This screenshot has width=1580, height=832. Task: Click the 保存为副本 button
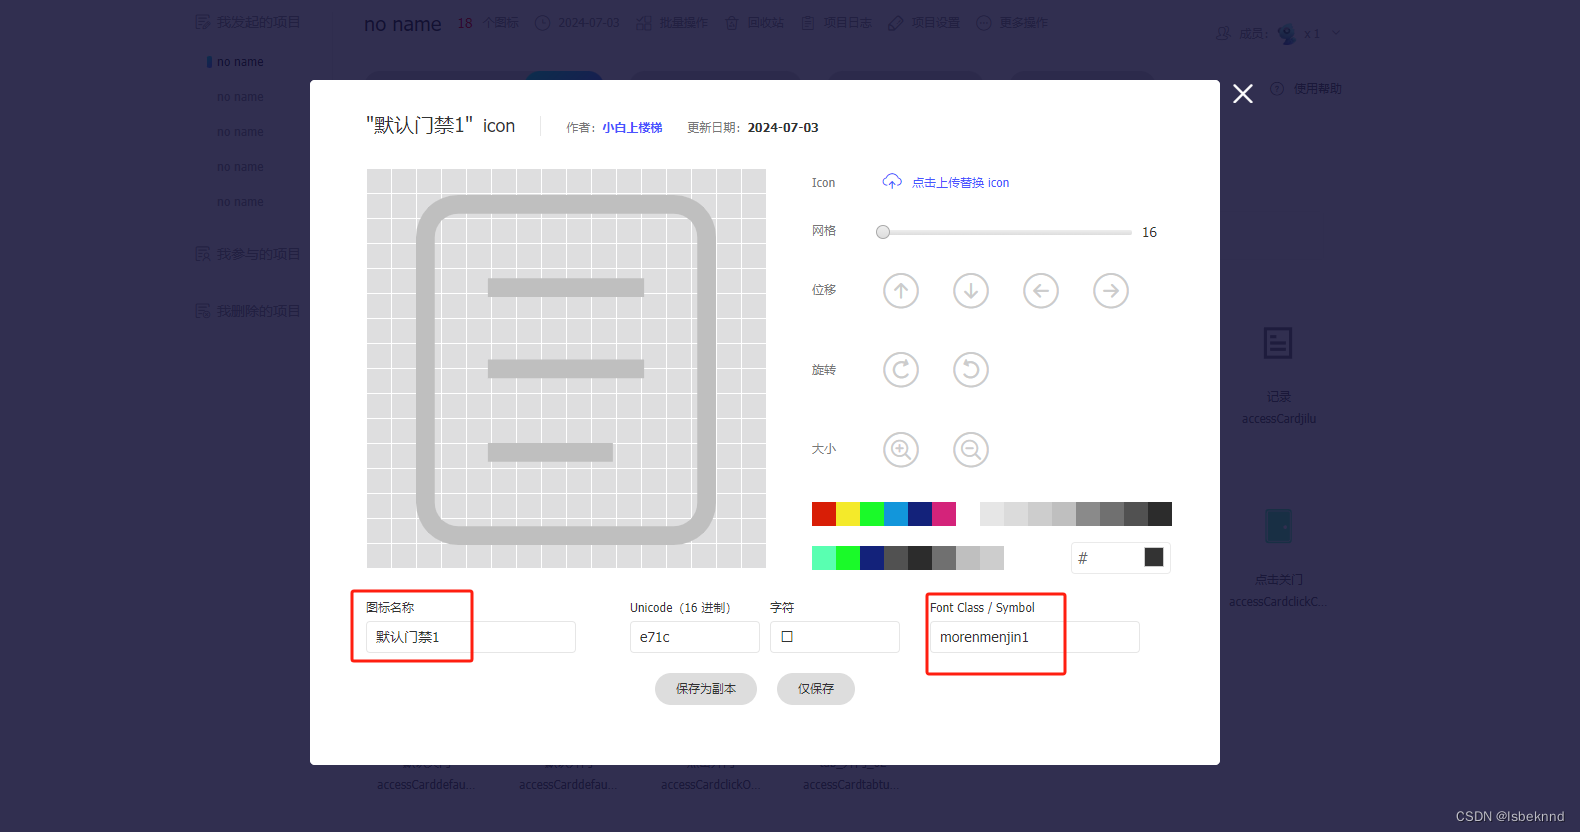click(x=706, y=689)
